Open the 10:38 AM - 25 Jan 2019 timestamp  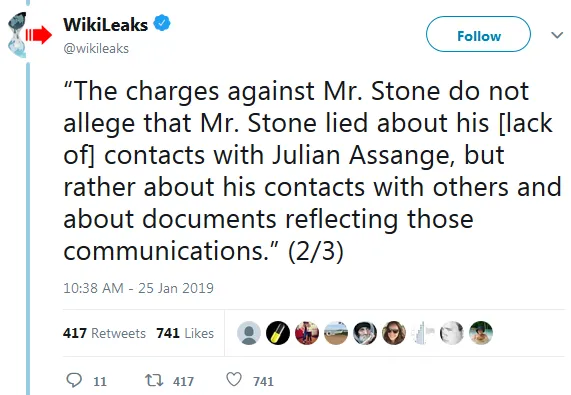point(138,288)
